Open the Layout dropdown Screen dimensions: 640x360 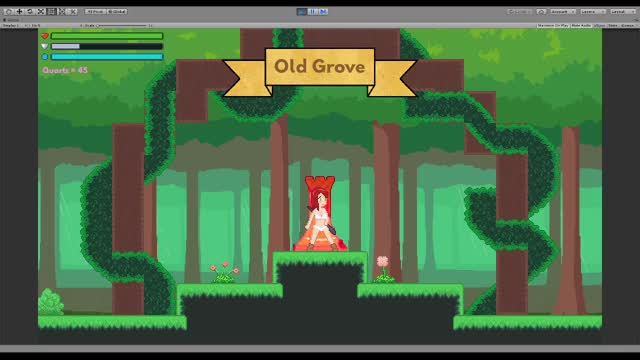623,12
